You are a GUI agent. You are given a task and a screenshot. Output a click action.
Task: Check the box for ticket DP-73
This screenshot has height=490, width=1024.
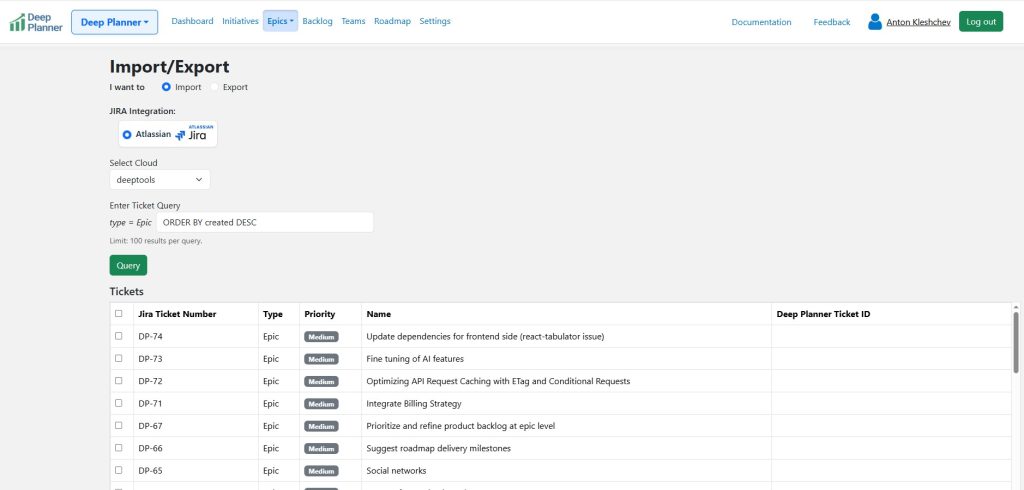tap(119, 358)
